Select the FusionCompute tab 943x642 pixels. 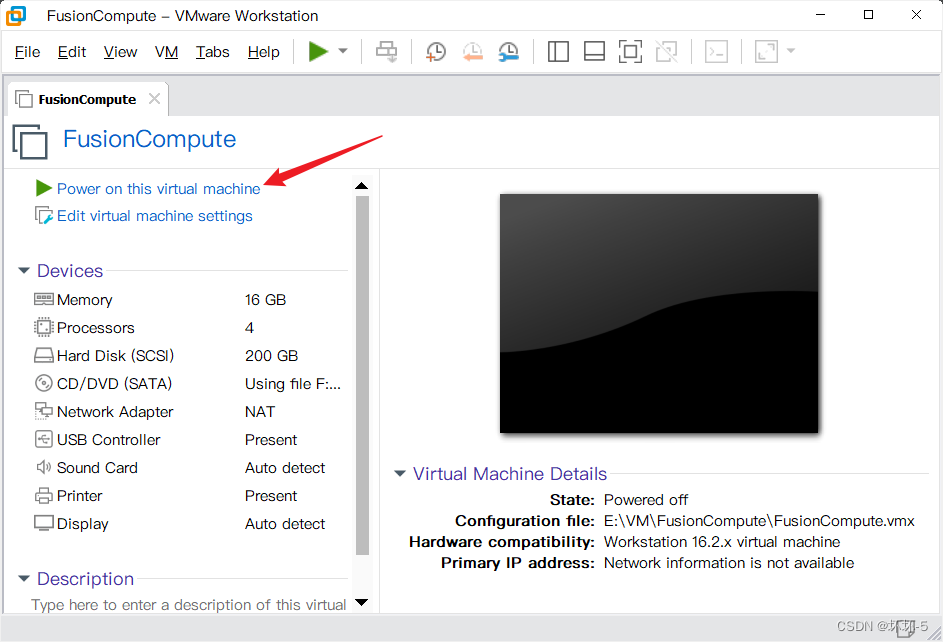coord(87,99)
